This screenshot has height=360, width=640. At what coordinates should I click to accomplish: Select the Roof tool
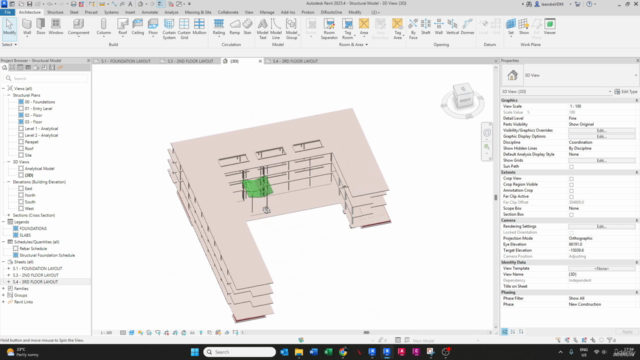point(122,27)
